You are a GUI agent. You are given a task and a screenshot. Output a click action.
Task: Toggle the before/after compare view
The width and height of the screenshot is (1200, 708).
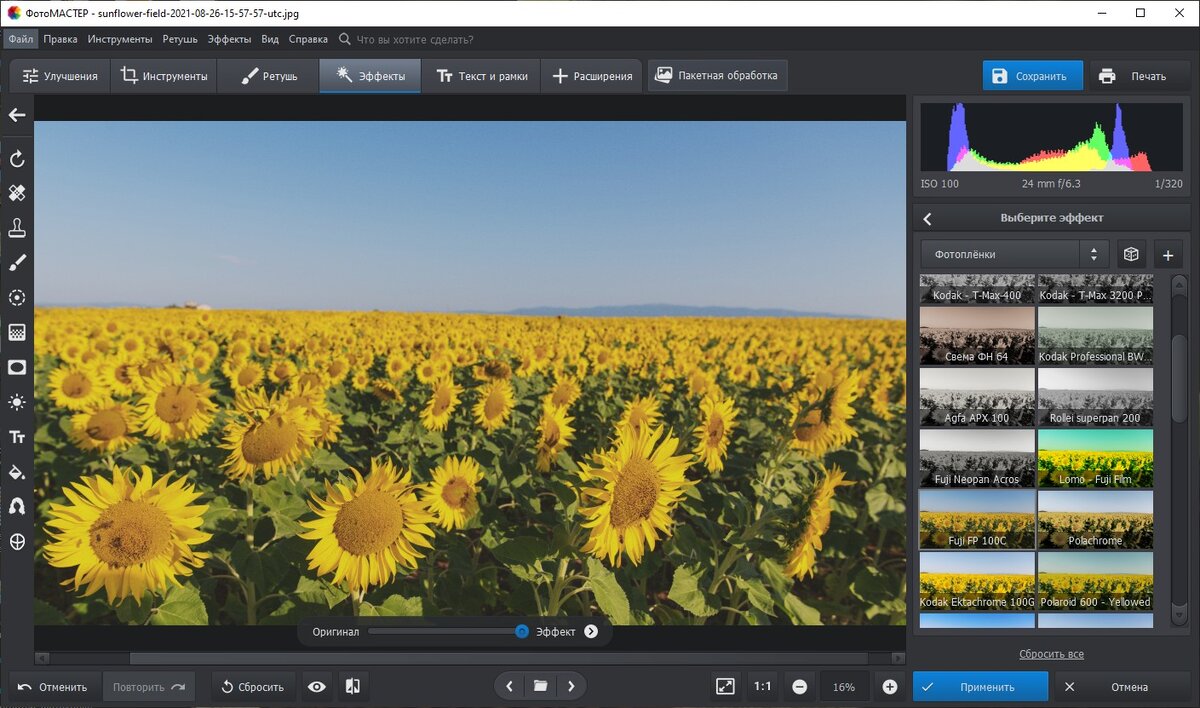pyautogui.click(x=352, y=686)
